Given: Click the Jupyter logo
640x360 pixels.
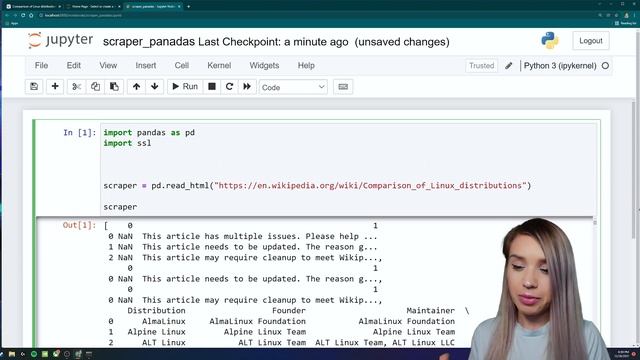Looking at the screenshot, I should [60, 40].
